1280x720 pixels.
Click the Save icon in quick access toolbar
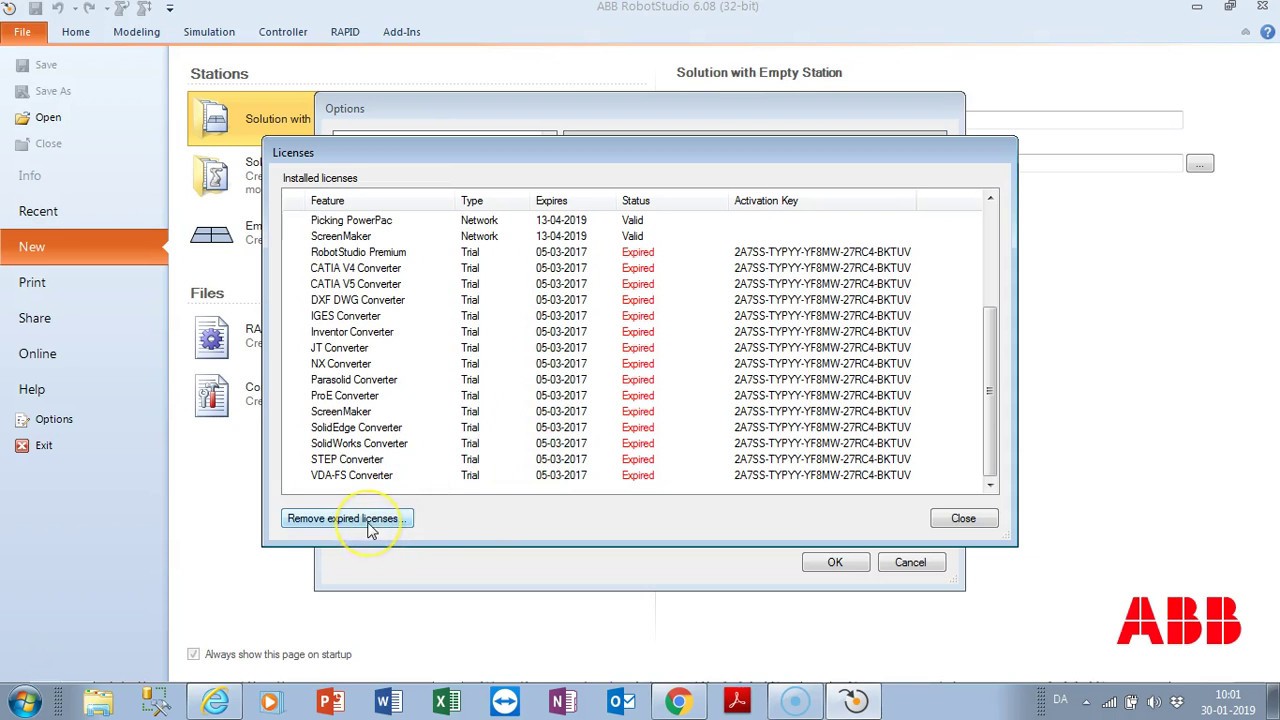(x=36, y=8)
